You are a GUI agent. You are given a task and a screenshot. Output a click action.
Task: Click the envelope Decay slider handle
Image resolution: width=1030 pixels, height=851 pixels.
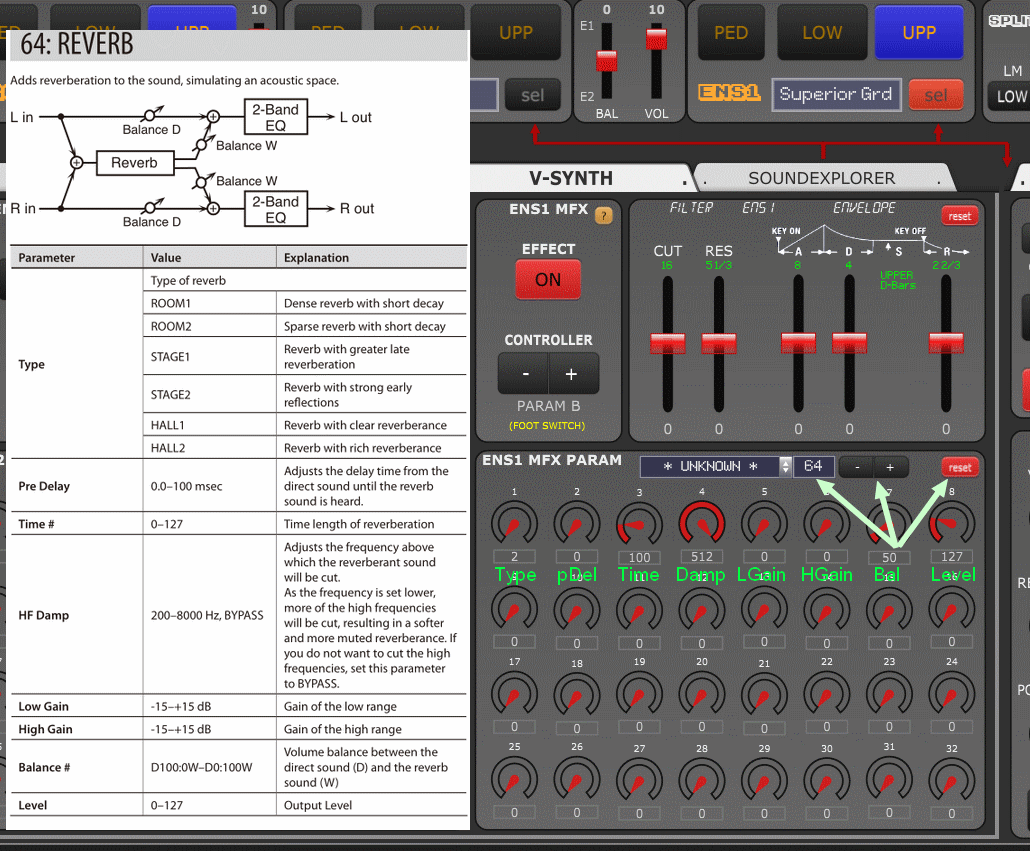pos(849,343)
